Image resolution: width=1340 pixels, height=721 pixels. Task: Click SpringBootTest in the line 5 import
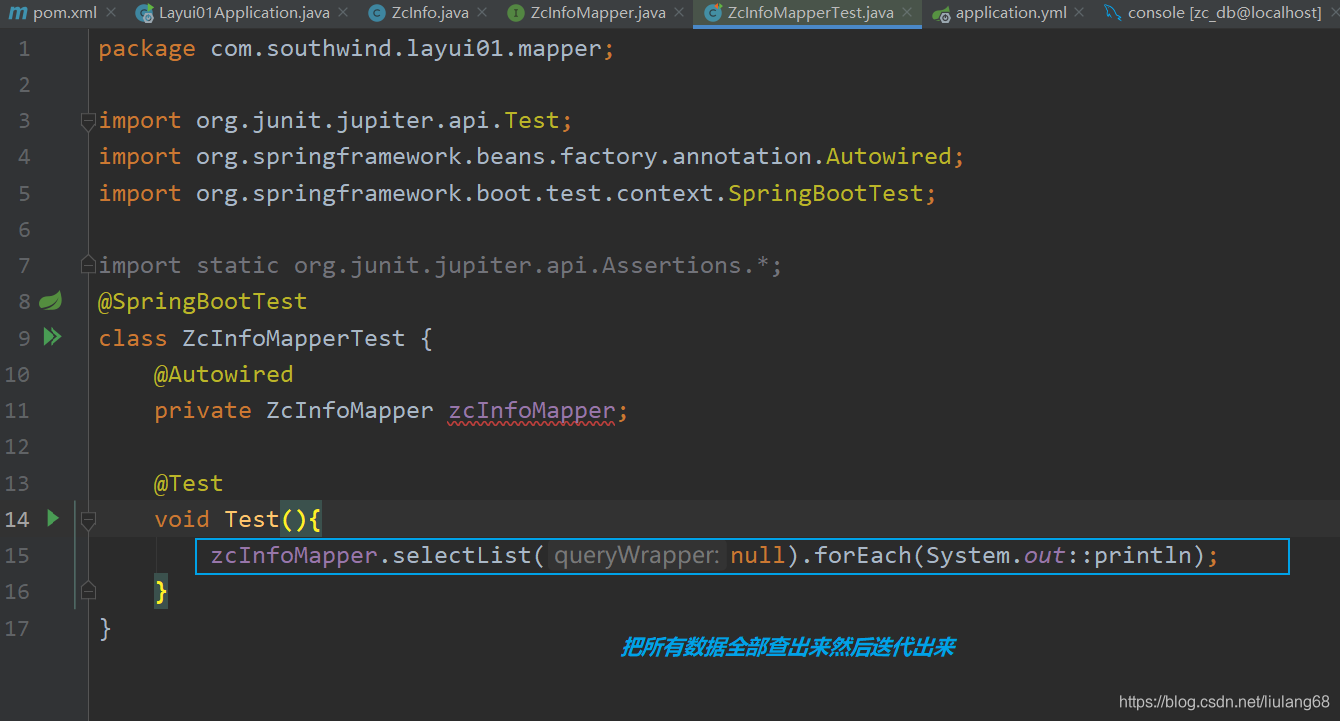pyautogui.click(x=826, y=193)
